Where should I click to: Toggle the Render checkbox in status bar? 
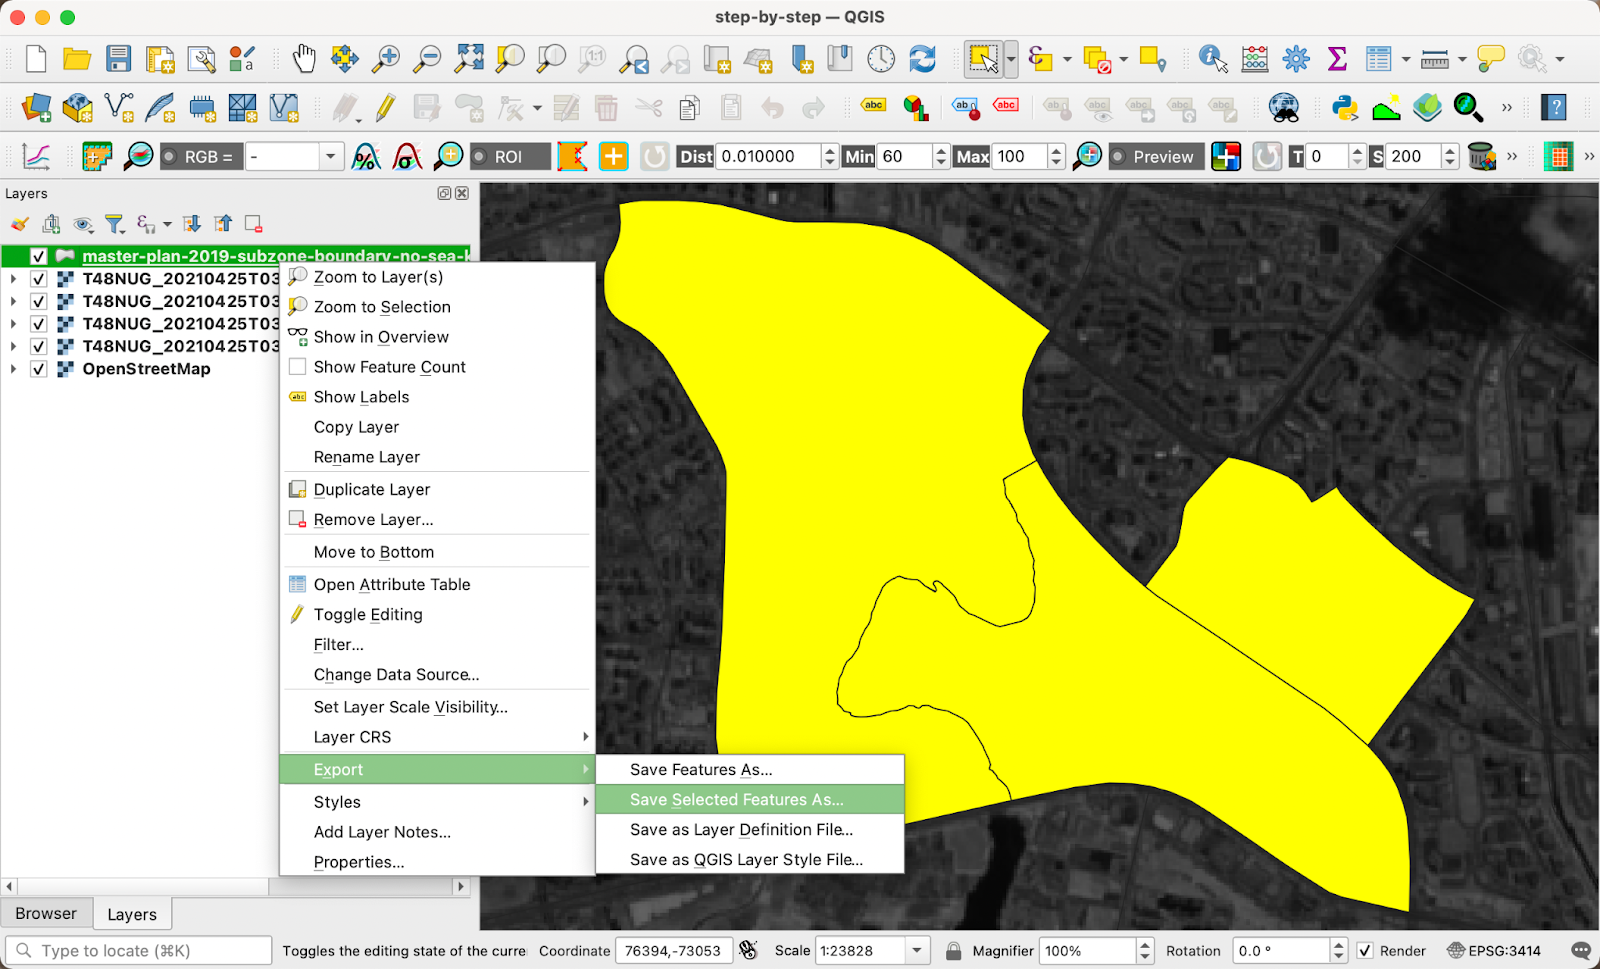(1365, 951)
